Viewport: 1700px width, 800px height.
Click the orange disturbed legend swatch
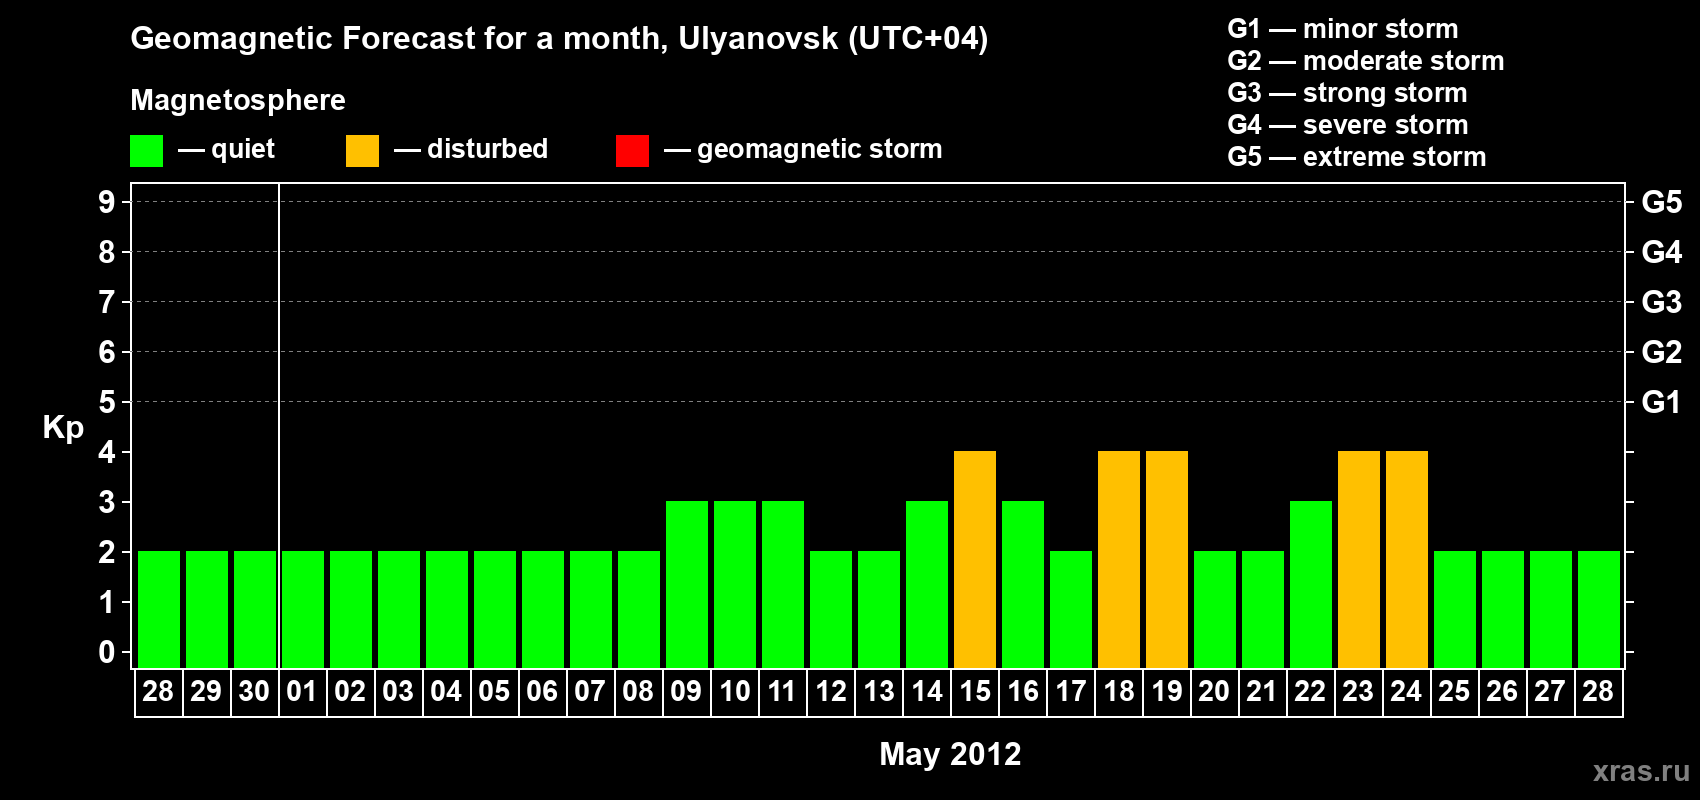(x=363, y=151)
